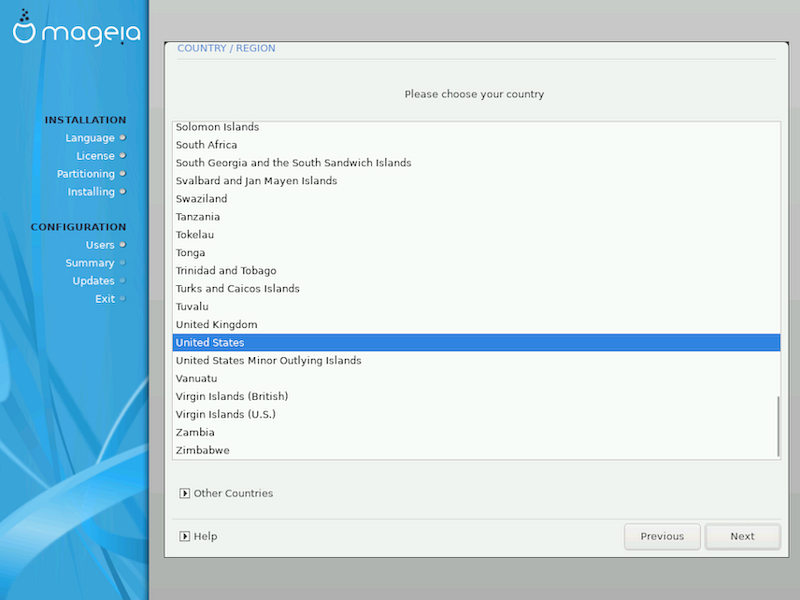
Task: Go back with the Previous button
Action: 662,536
